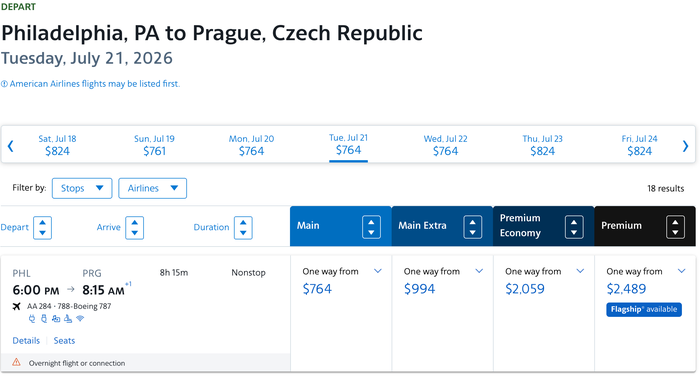
Task: Open the Airlines filter dropdown
Action: [x=153, y=188]
